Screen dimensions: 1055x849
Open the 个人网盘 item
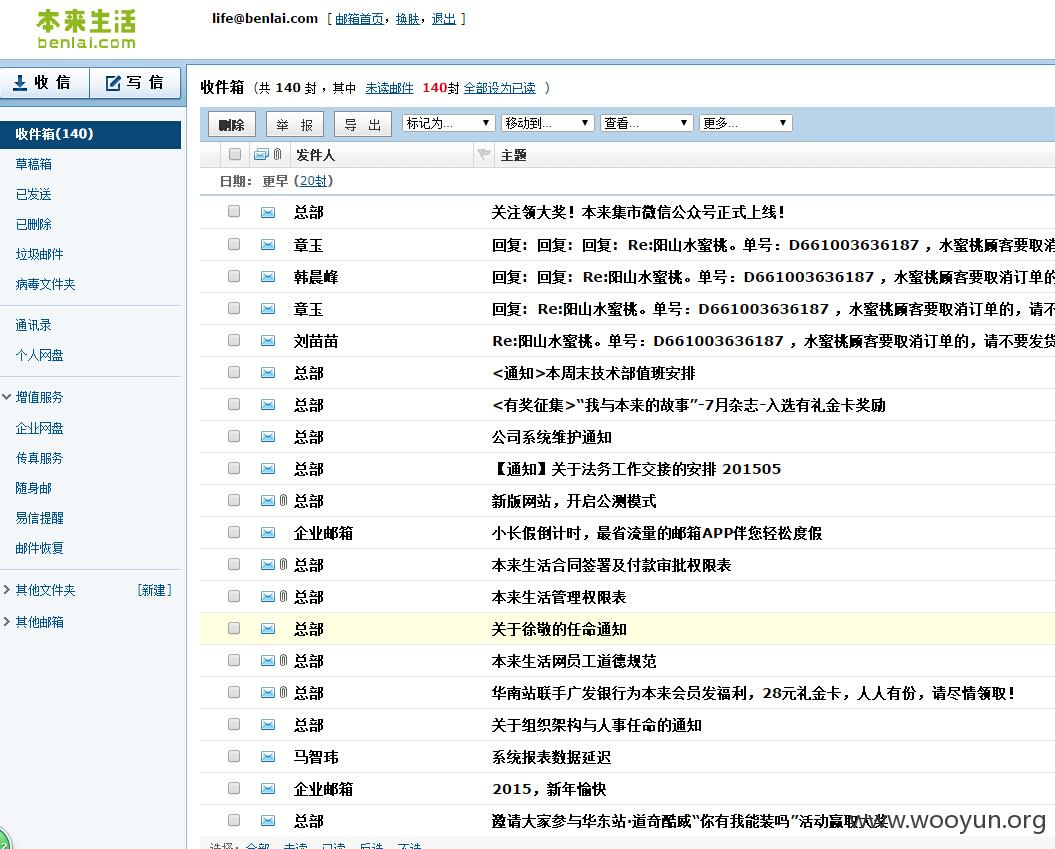click(40, 355)
